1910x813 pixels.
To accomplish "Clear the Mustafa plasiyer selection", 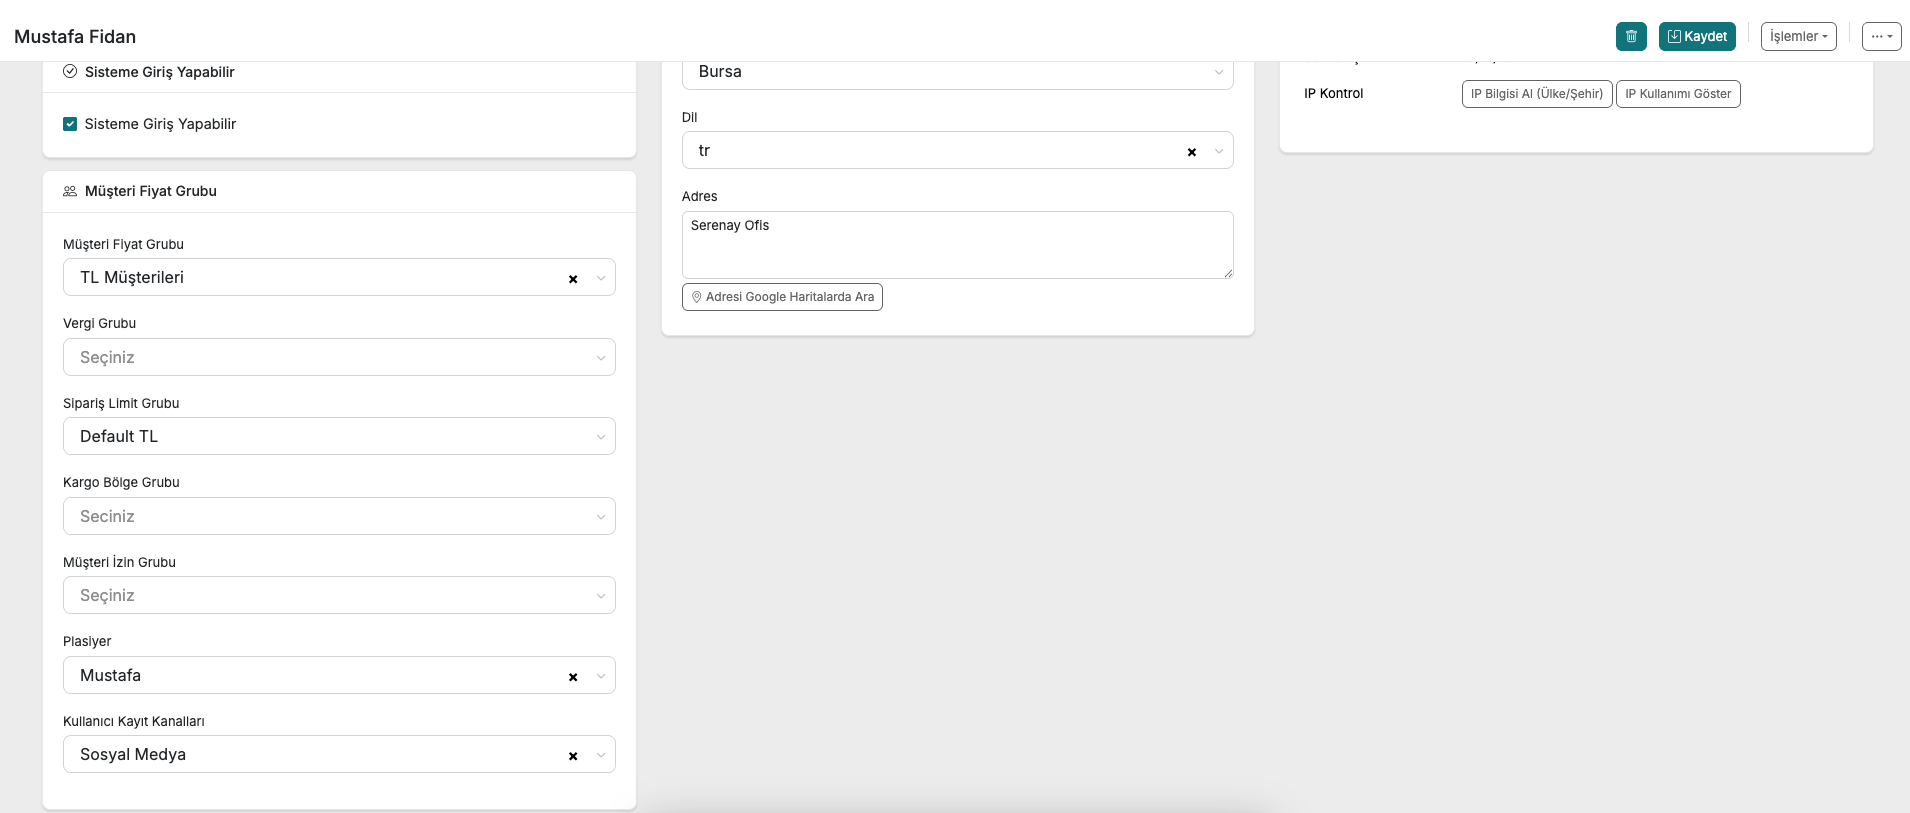I will pyautogui.click(x=573, y=677).
